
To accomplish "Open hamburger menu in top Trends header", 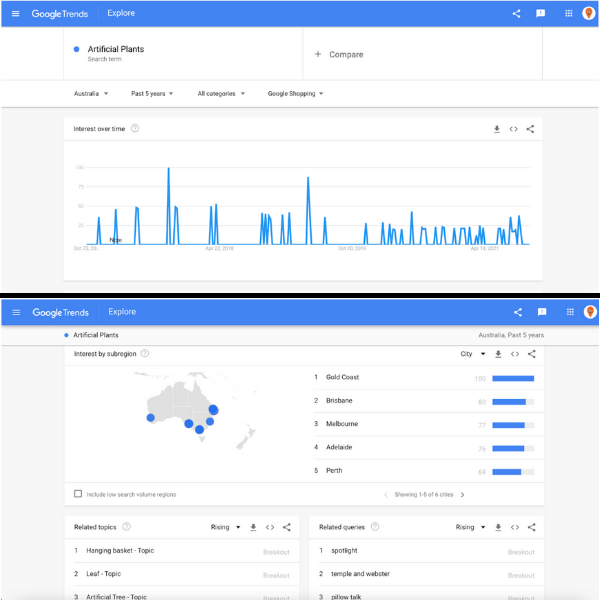I will point(15,14).
